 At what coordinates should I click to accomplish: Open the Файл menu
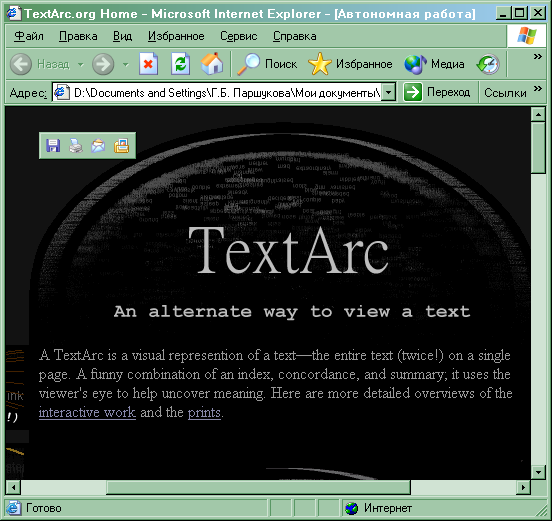pos(29,36)
